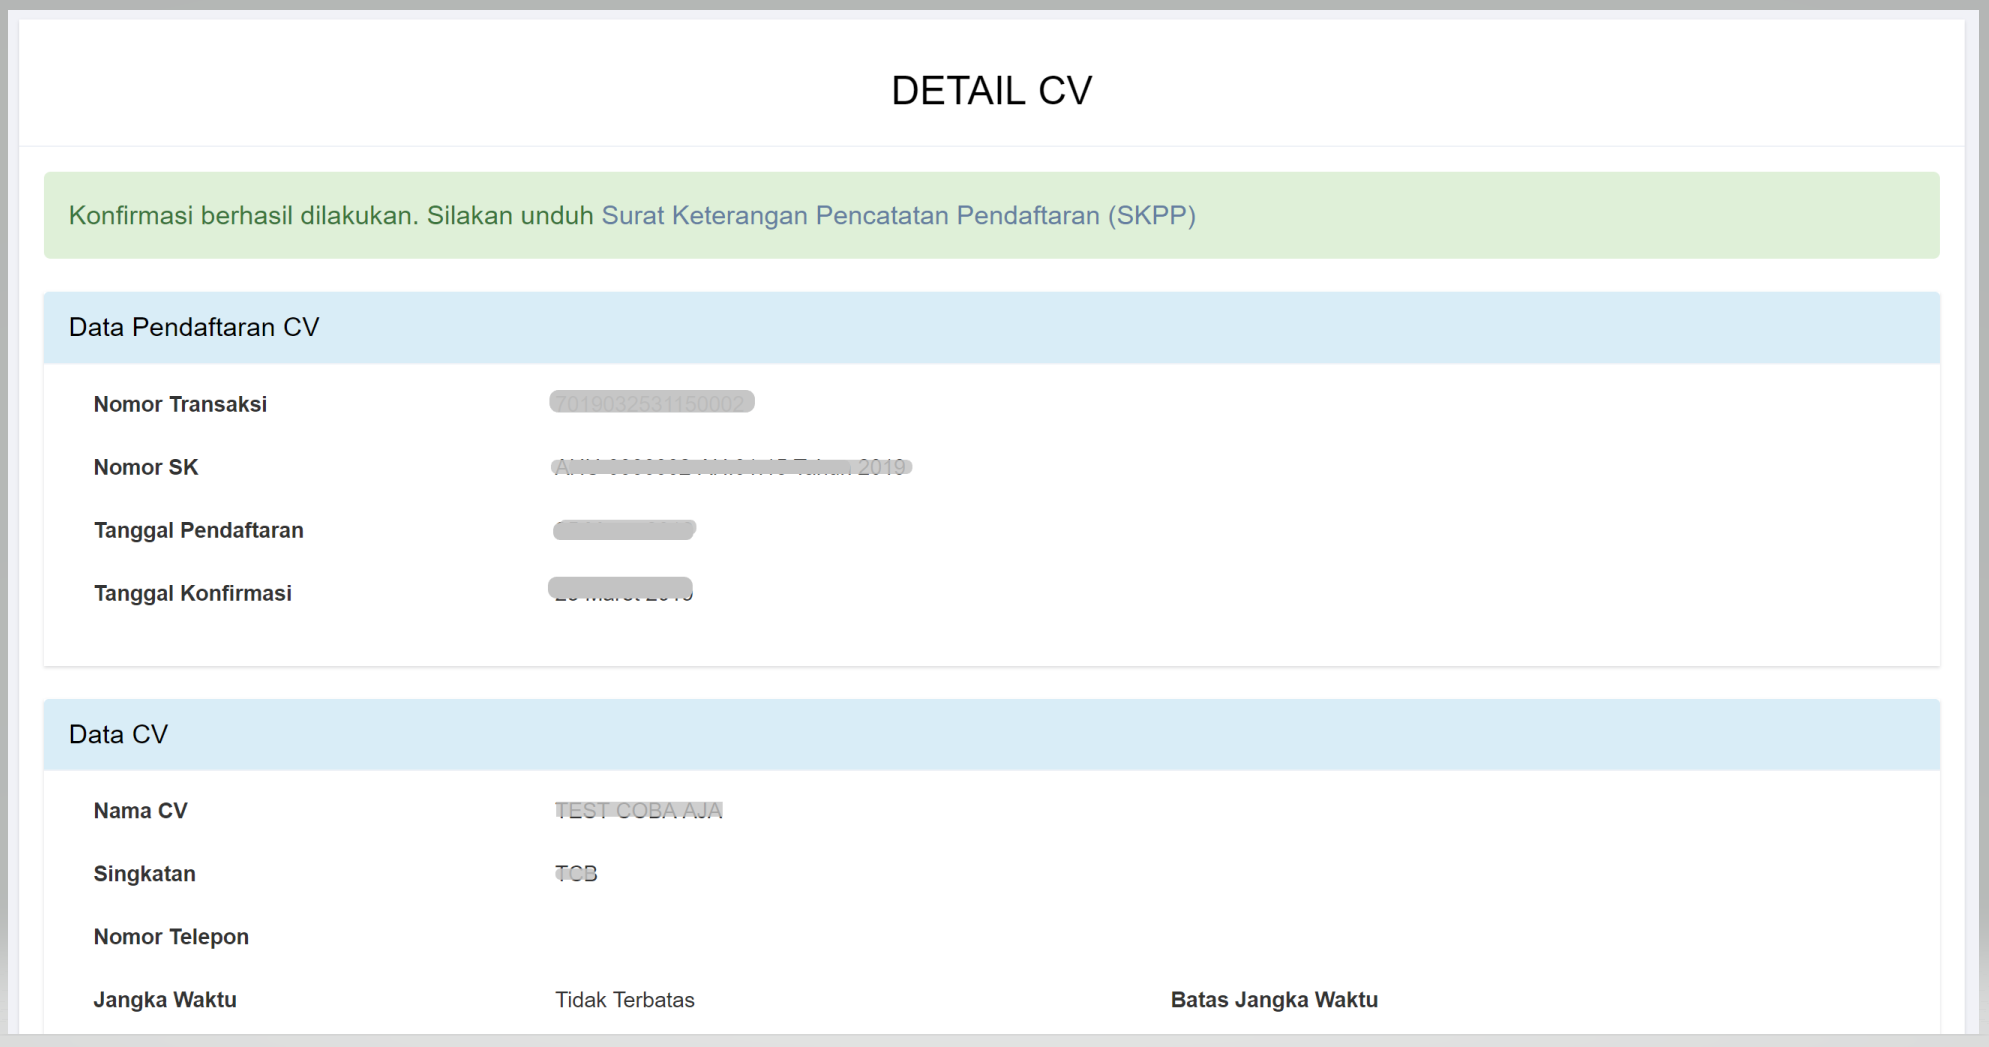1989x1047 pixels.
Task: Click the Batas Jangka Waktu label
Action: click(1273, 1000)
